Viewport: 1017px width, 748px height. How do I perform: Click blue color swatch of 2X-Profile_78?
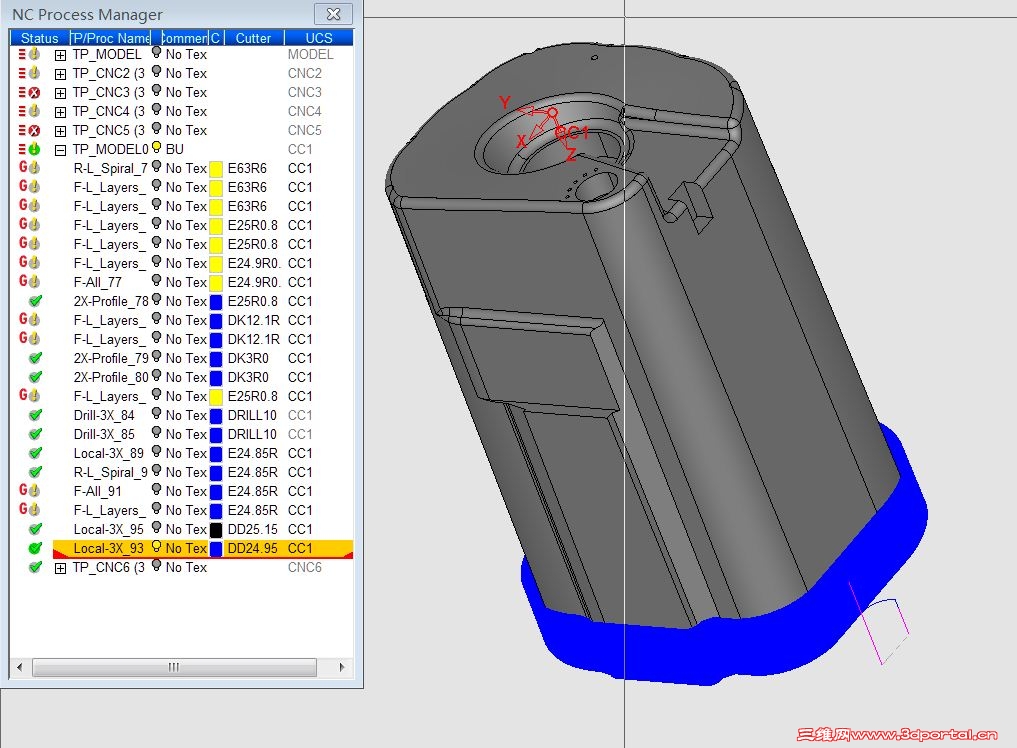point(216,302)
